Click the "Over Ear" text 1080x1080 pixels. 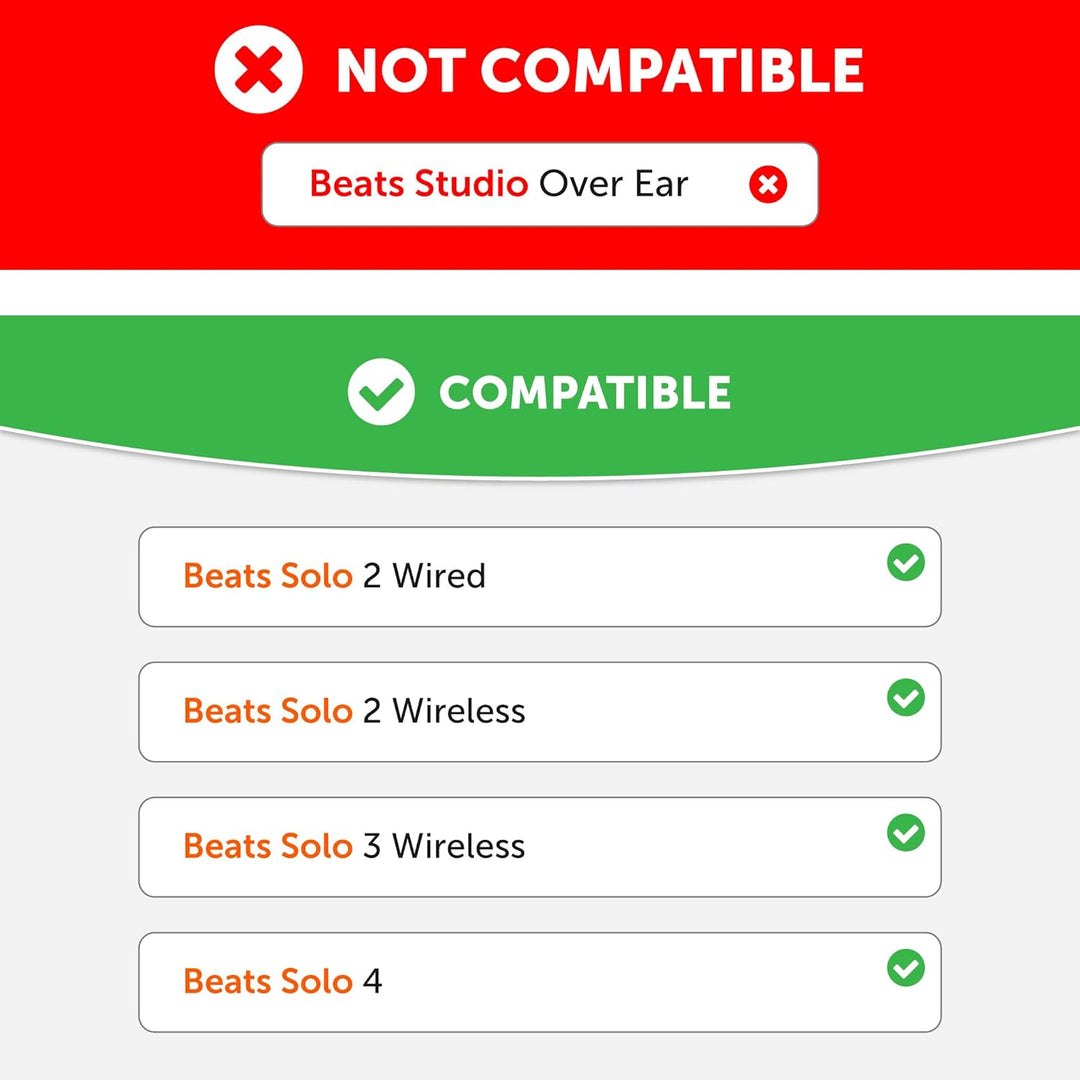click(x=614, y=184)
